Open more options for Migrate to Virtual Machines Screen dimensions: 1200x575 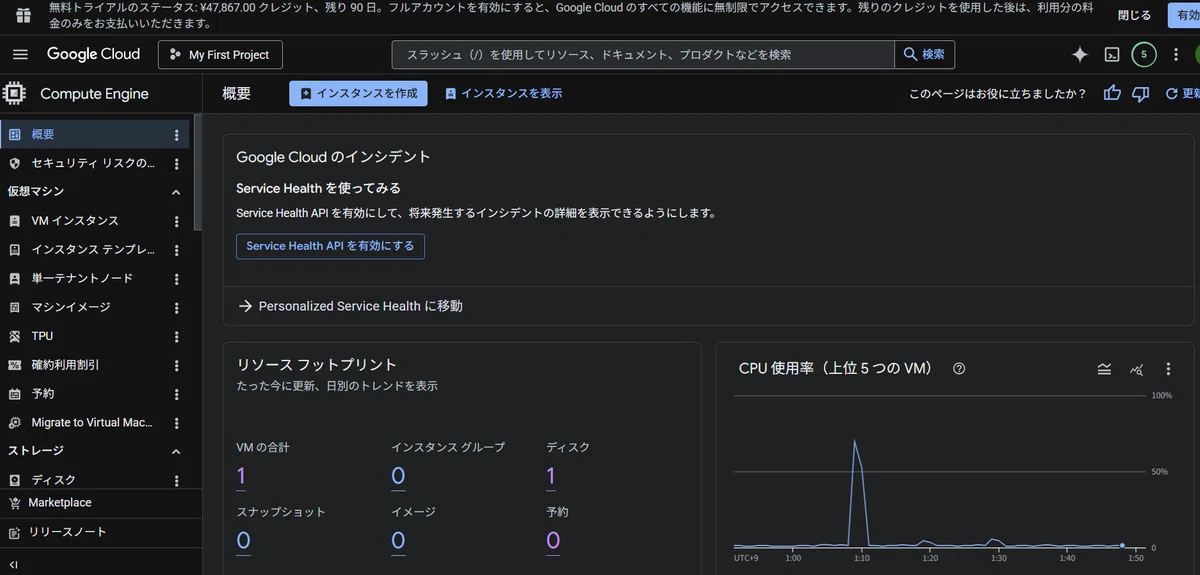tap(177, 423)
